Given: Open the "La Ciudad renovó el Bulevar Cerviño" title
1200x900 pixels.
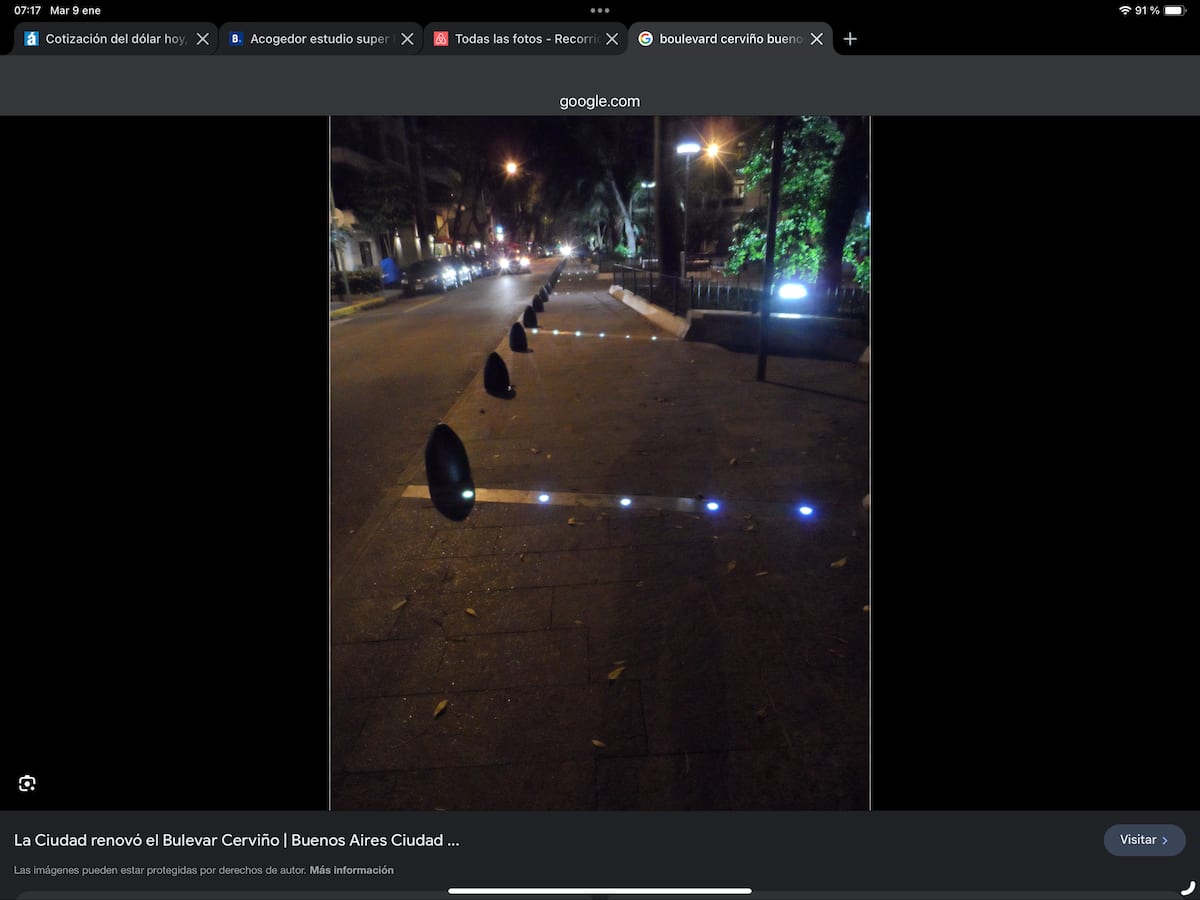Looking at the screenshot, I should 237,840.
